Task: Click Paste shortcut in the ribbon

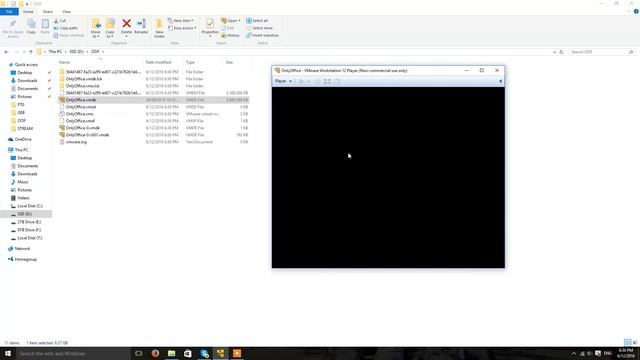Action: (x=69, y=36)
